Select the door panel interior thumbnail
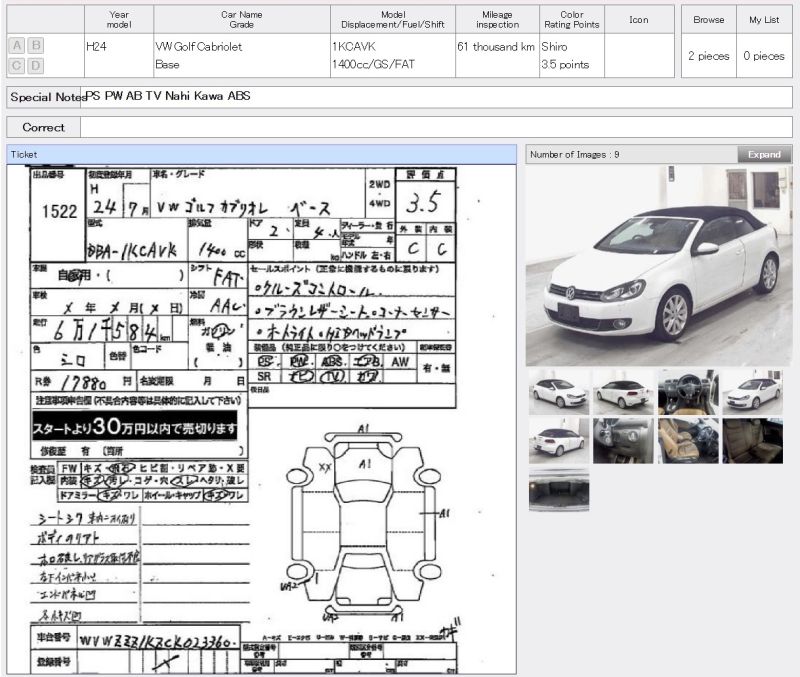800x677 pixels. [623, 441]
